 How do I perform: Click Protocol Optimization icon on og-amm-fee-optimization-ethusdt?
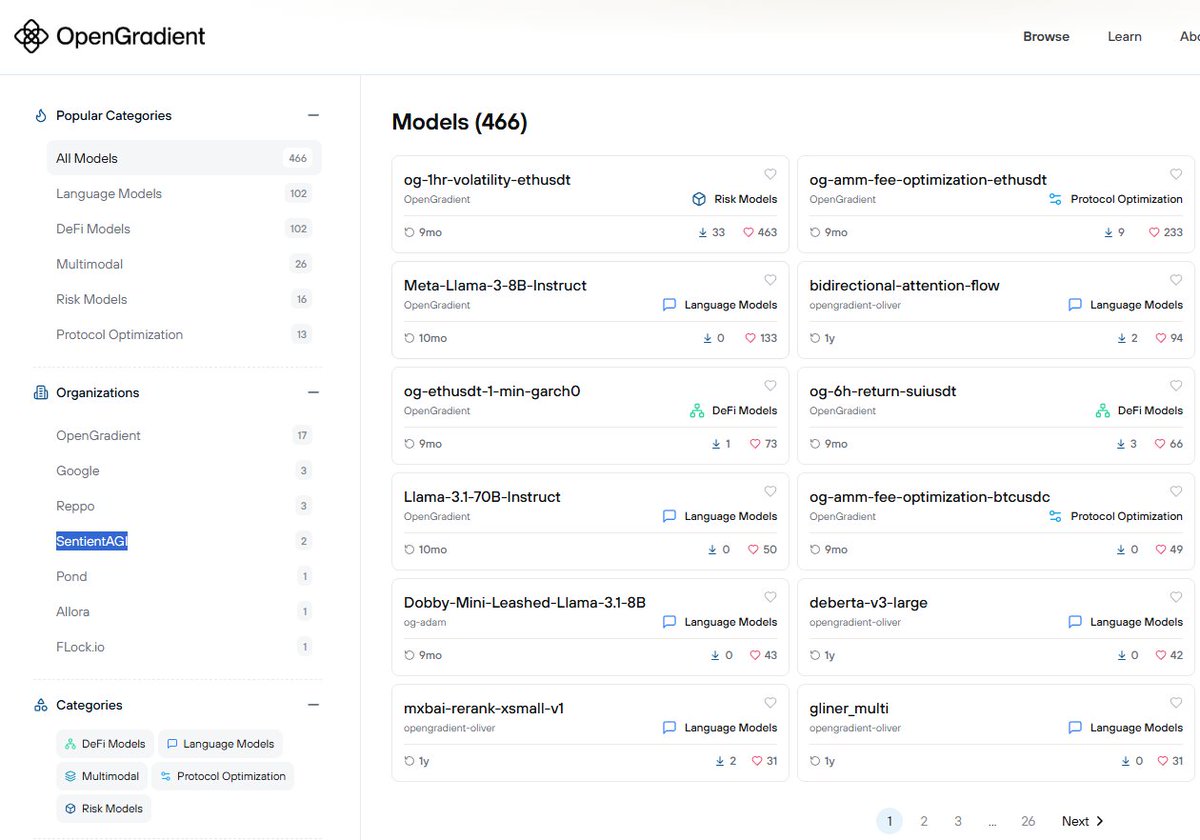[x=1055, y=199]
